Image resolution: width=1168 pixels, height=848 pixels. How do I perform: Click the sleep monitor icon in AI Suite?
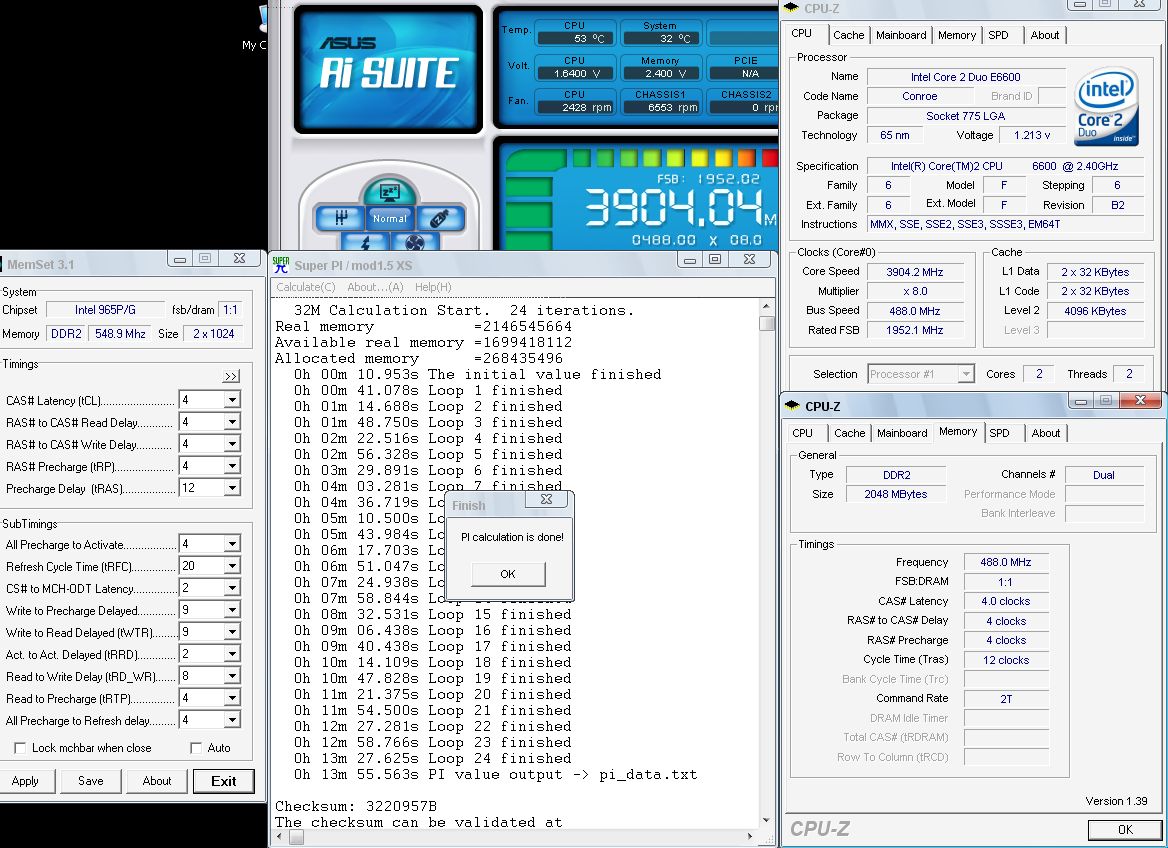click(390, 192)
